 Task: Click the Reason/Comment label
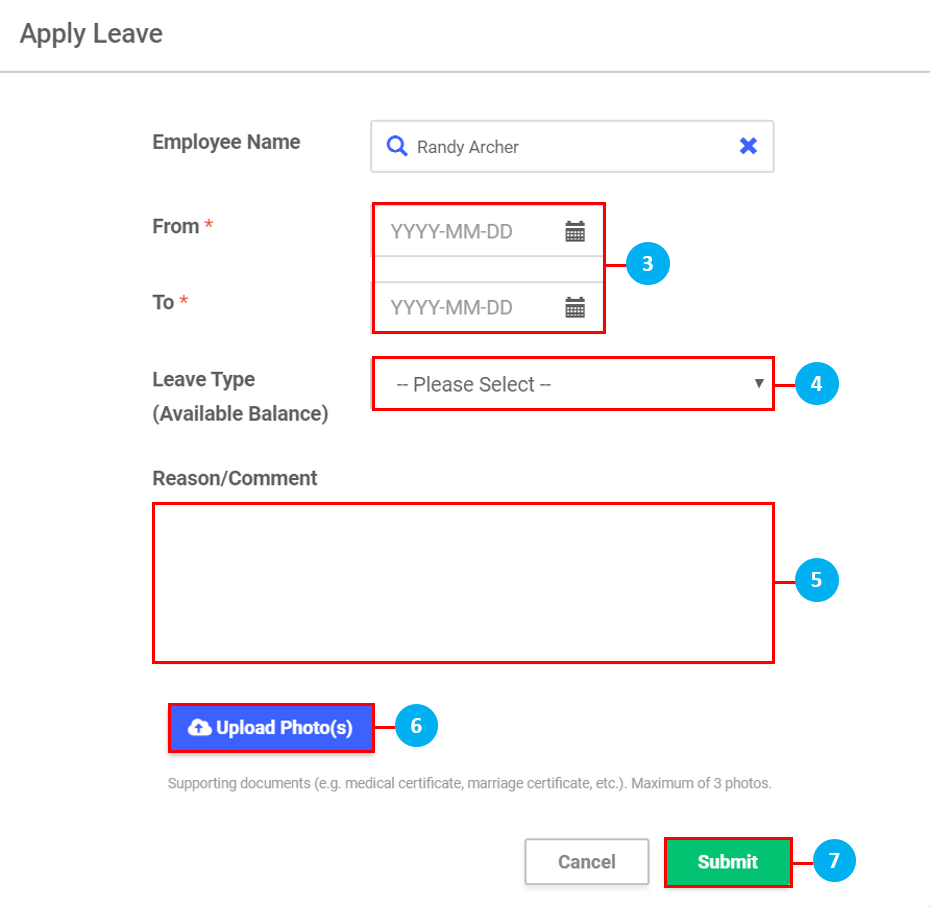[235, 478]
